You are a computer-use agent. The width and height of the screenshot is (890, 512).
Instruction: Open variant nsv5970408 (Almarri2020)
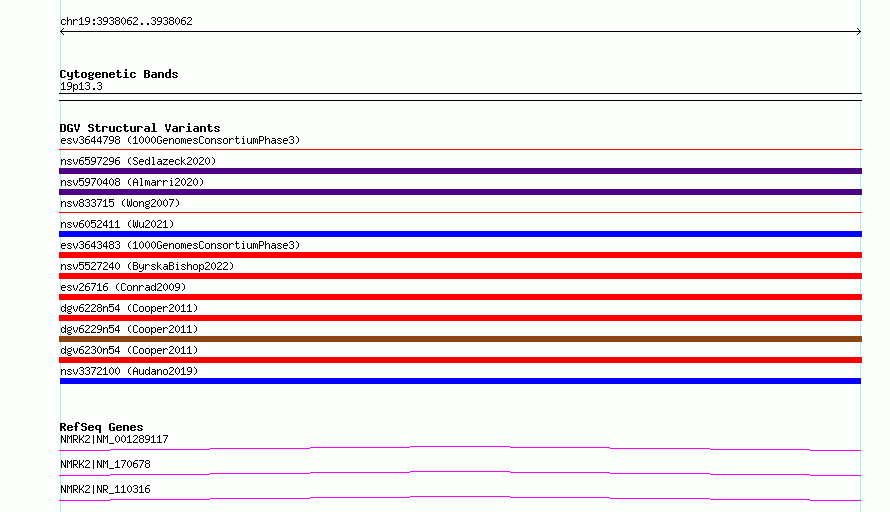click(132, 182)
